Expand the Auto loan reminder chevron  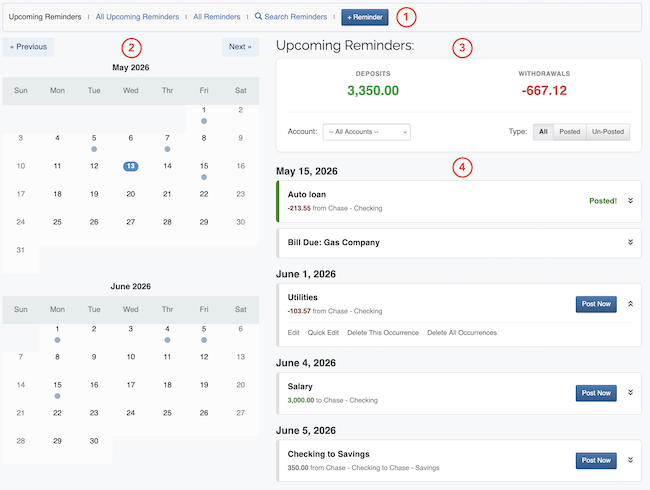(630, 201)
